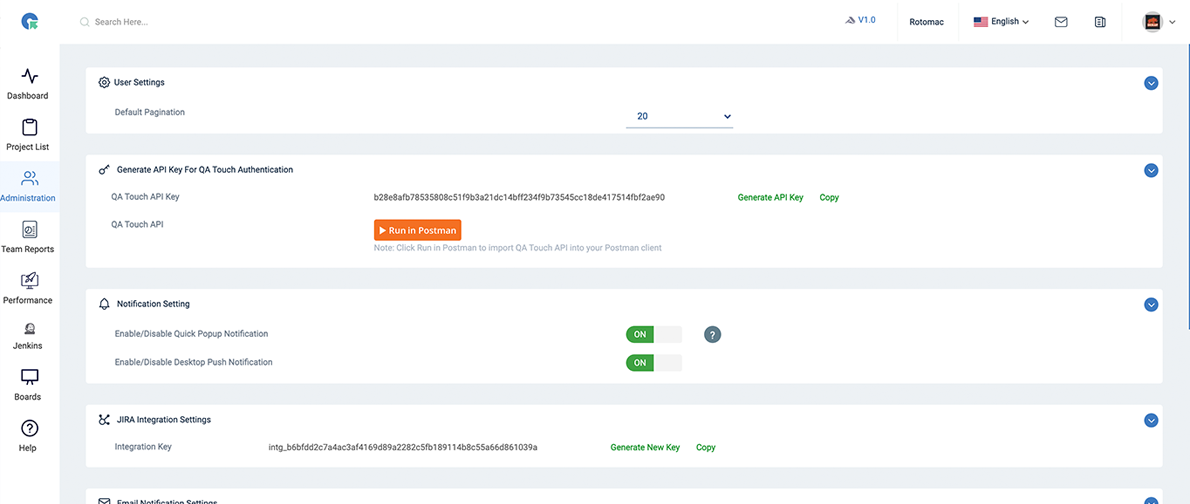
Task: Click the page vertical scrollbar
Action: click(x=1188, y=186)
